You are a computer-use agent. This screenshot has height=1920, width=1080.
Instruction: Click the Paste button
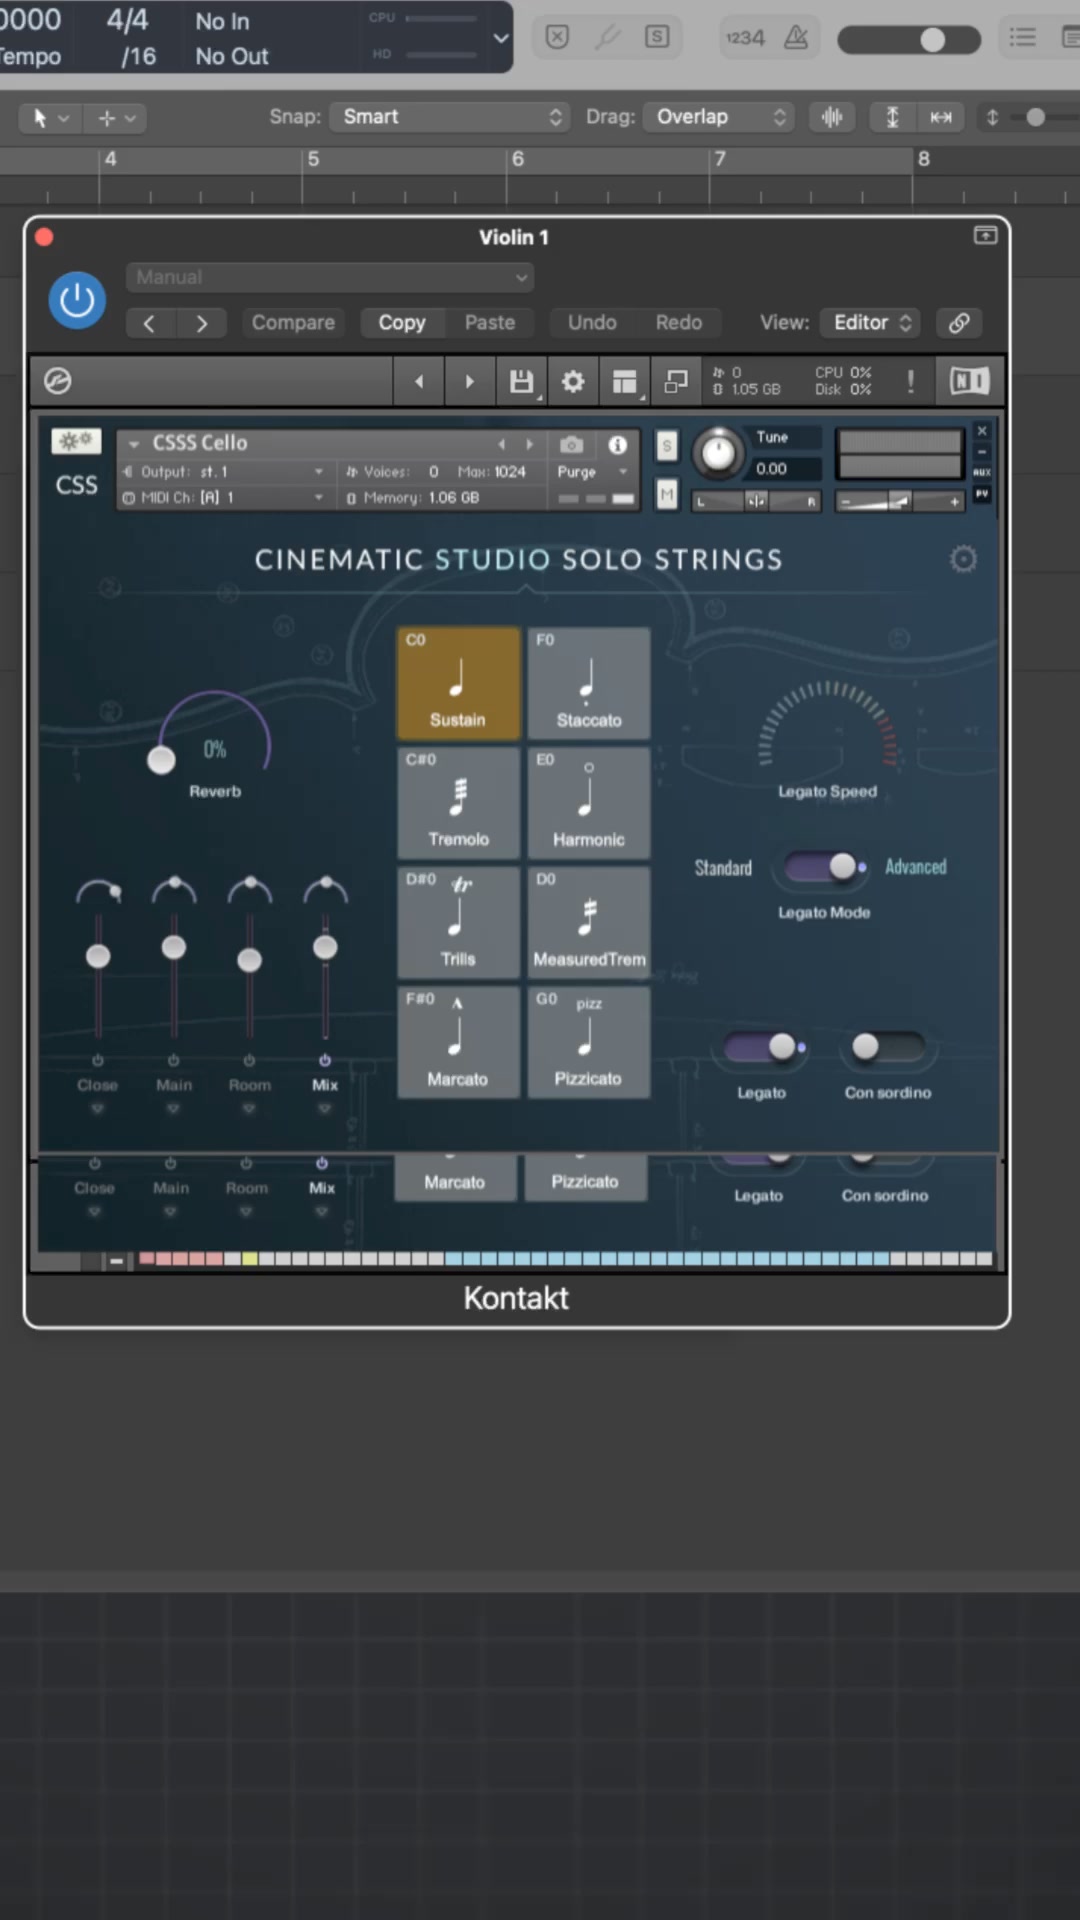pos(490,323)
